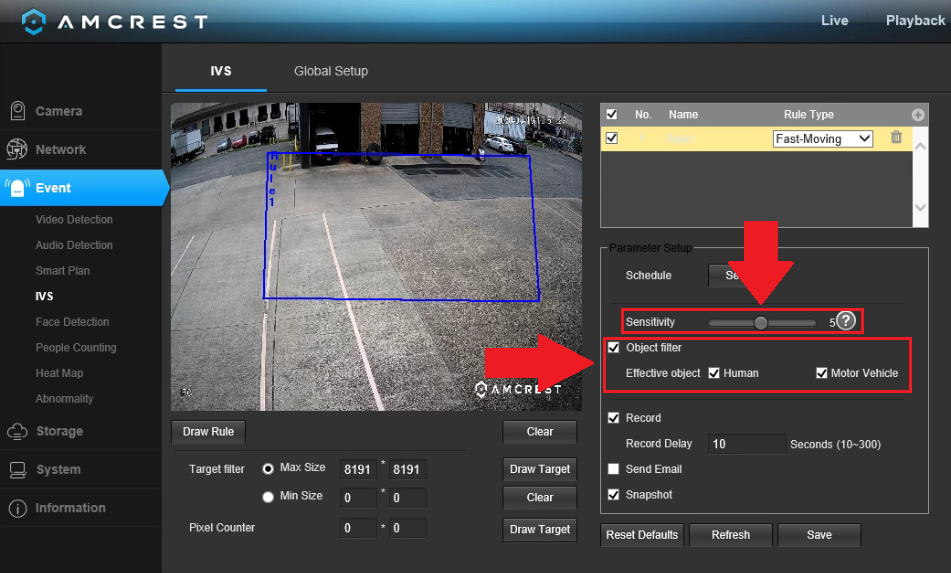The height and width of the screenshot is (573, 951).
Task: Click the Storage cloud icon
Action: (17, 431)
